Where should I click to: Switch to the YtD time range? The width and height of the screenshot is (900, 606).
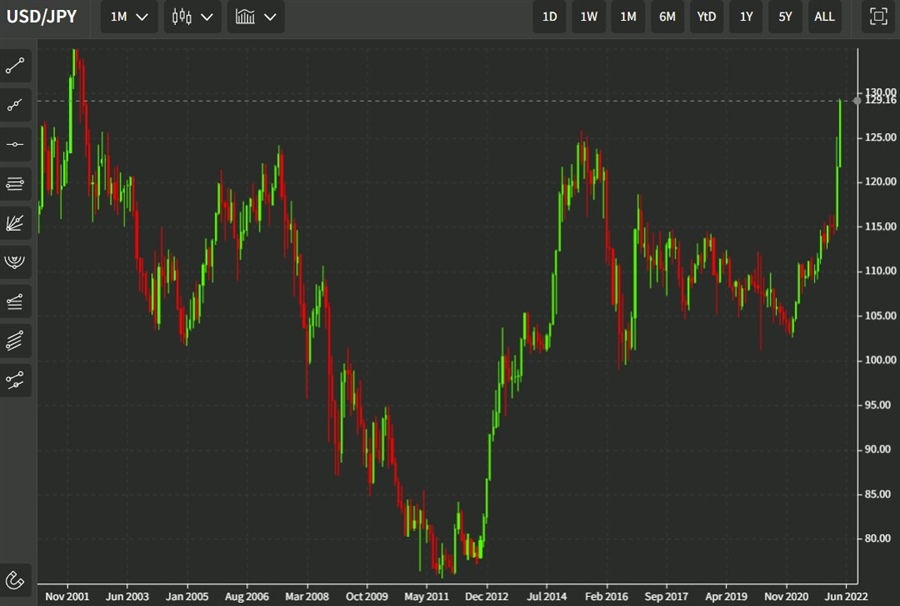(706, 17)
